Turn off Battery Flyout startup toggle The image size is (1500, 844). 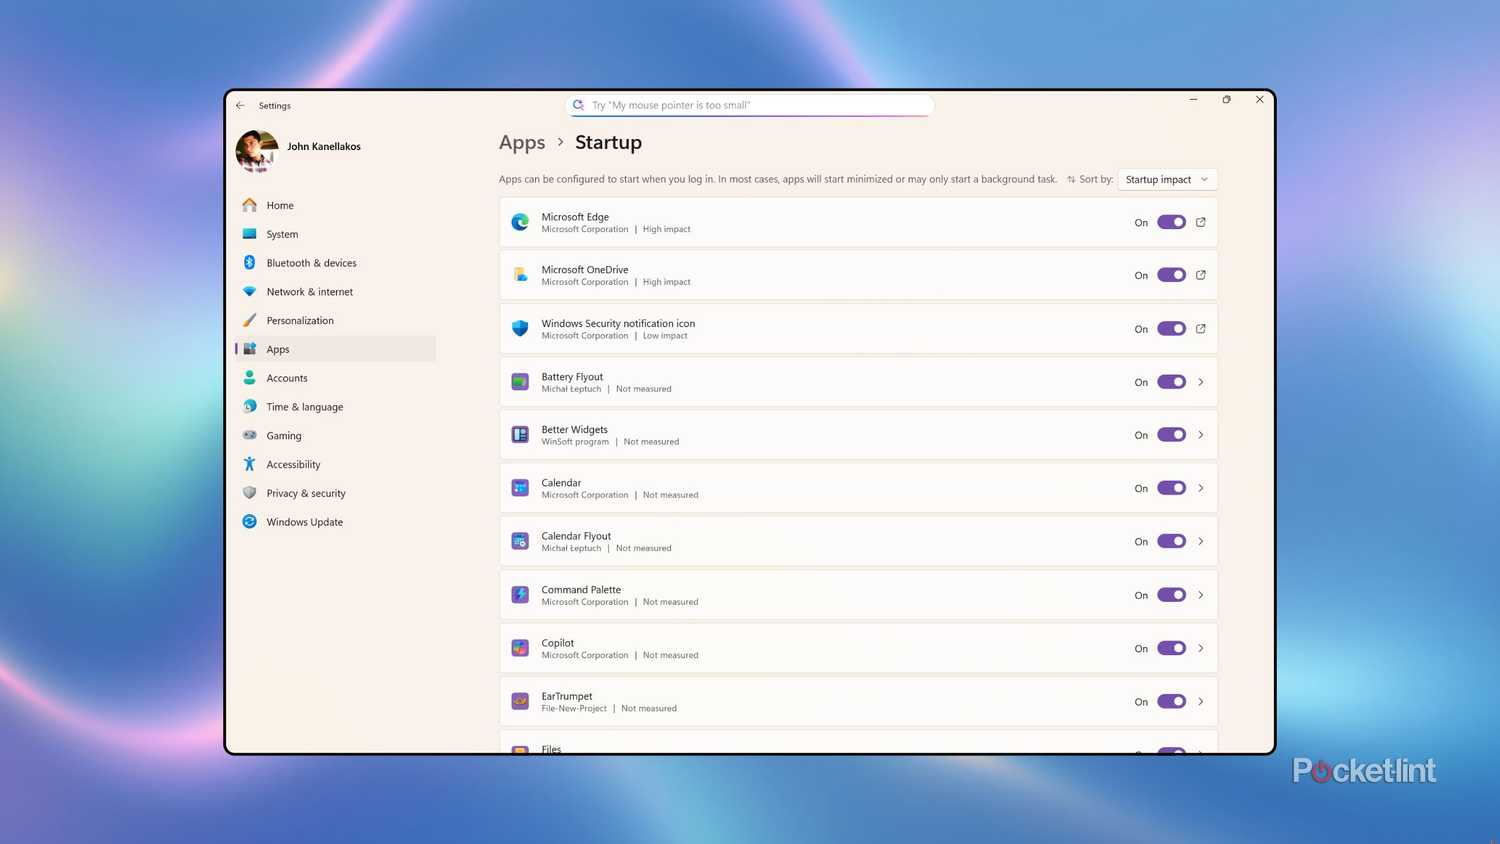point(1171,381)
